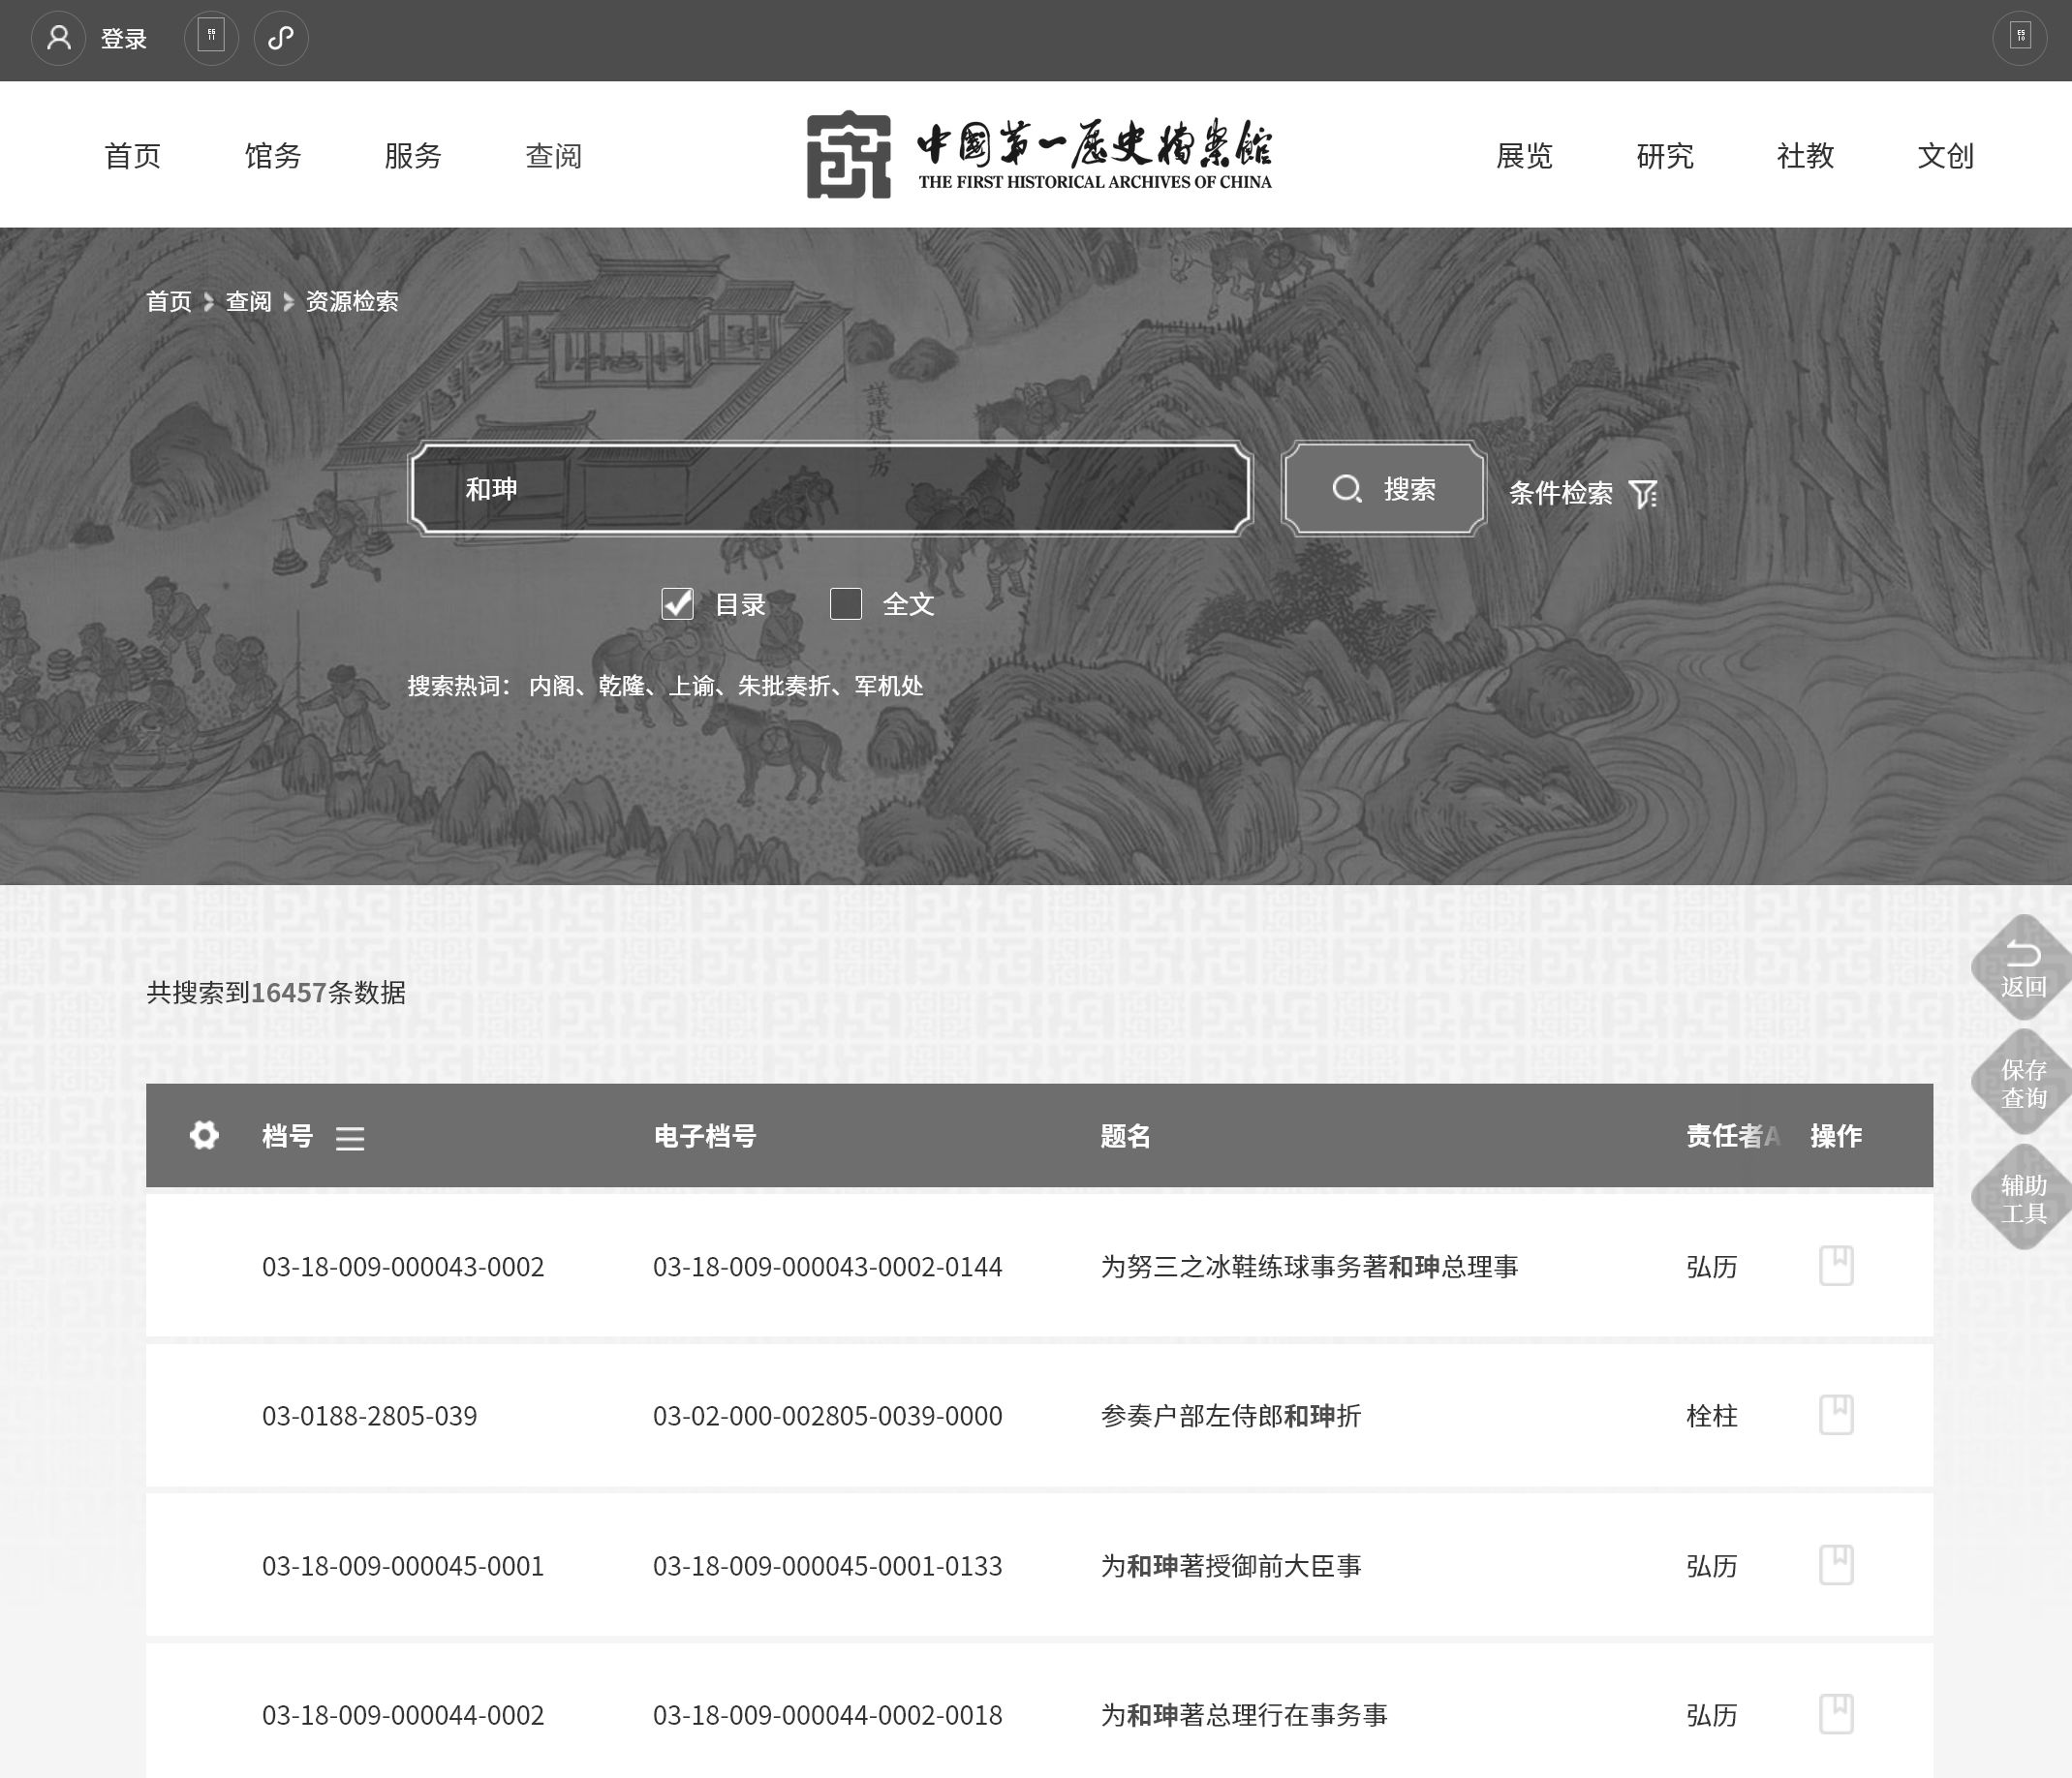Click 电子档号 03-18-009-000043-0002-0144
This screenshot has width=2072, height=1778.
pos(828,1267)
